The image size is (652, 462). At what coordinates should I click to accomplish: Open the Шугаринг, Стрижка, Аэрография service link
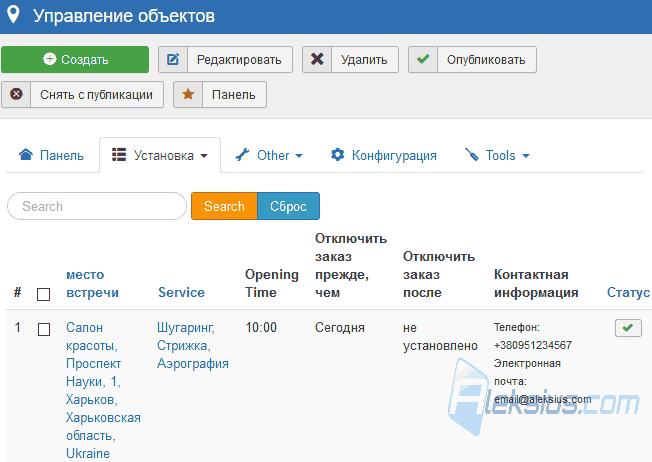click(193, 345)
